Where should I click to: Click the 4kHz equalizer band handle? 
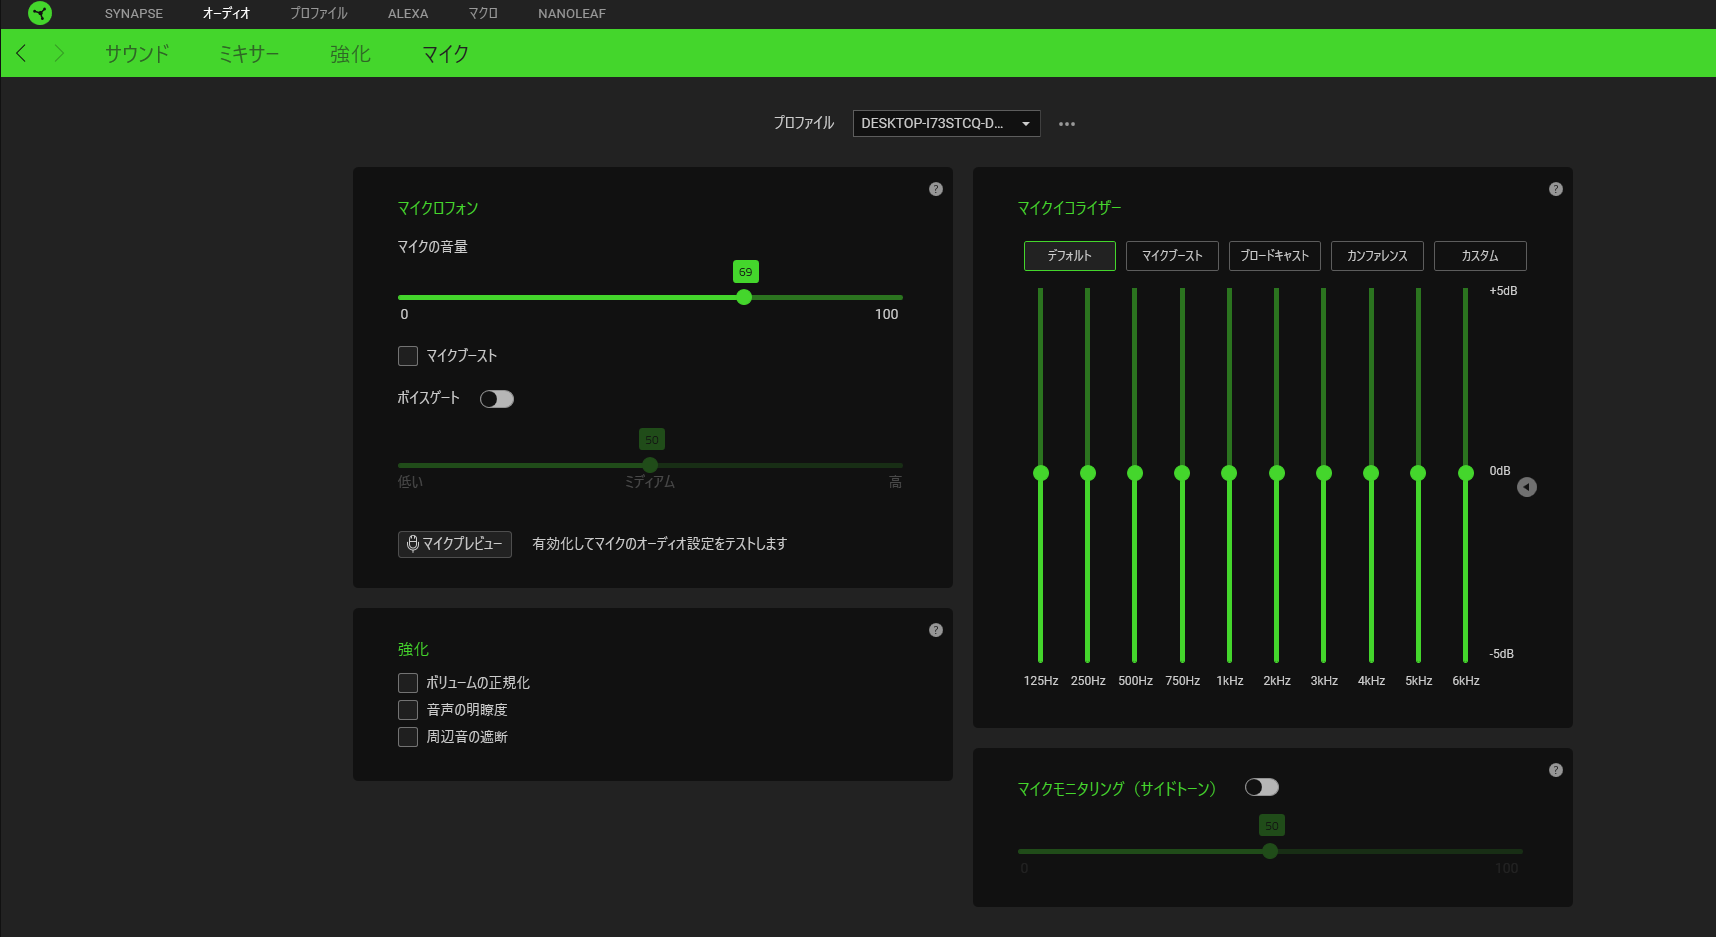pyautogui.click(x=1371, y=473)
